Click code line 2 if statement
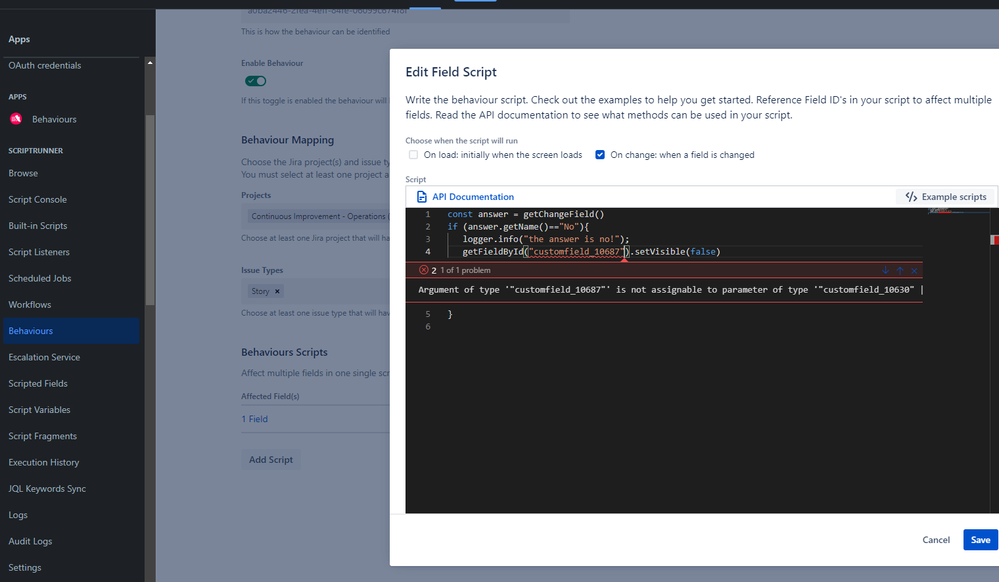 (x=518, y=226)
